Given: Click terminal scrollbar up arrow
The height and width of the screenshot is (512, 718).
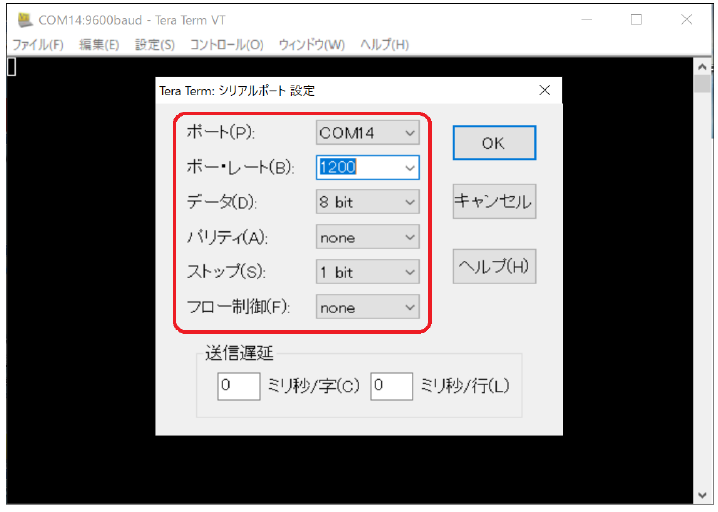Looking at the screenshot, I should coord(702,67).
